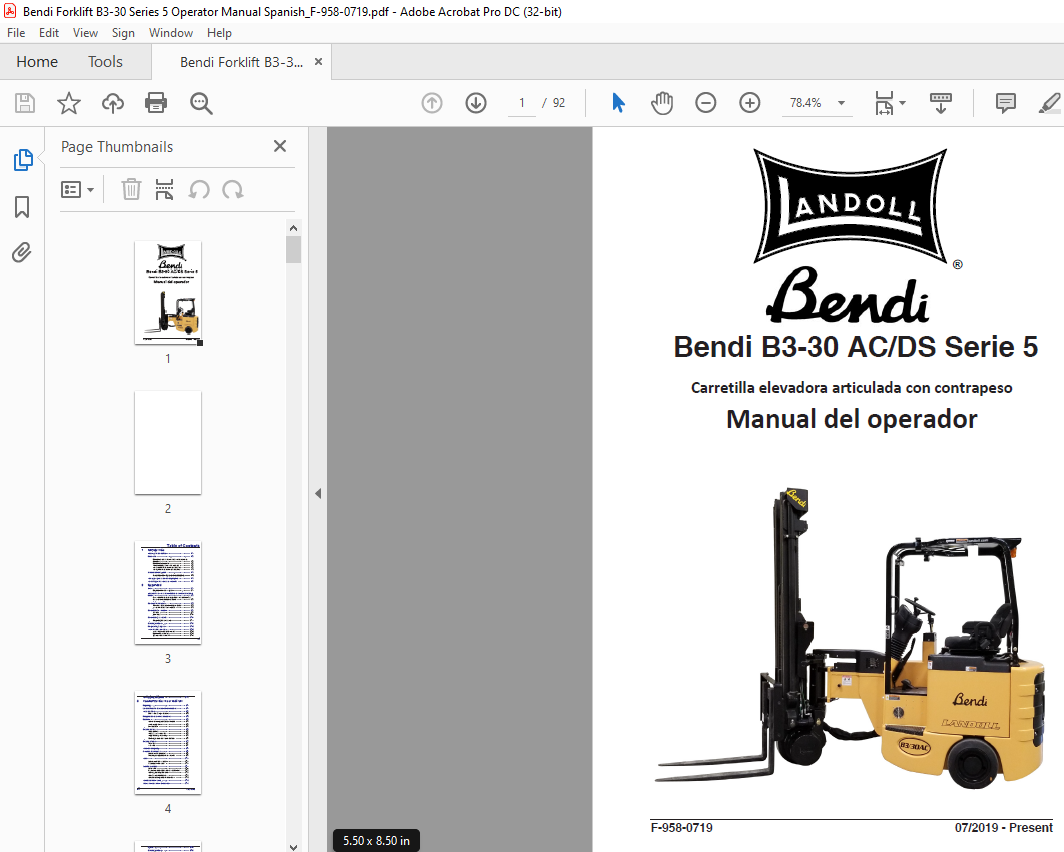
Task: Rotate page counterclockwise
Action: [x=199, y=189]
